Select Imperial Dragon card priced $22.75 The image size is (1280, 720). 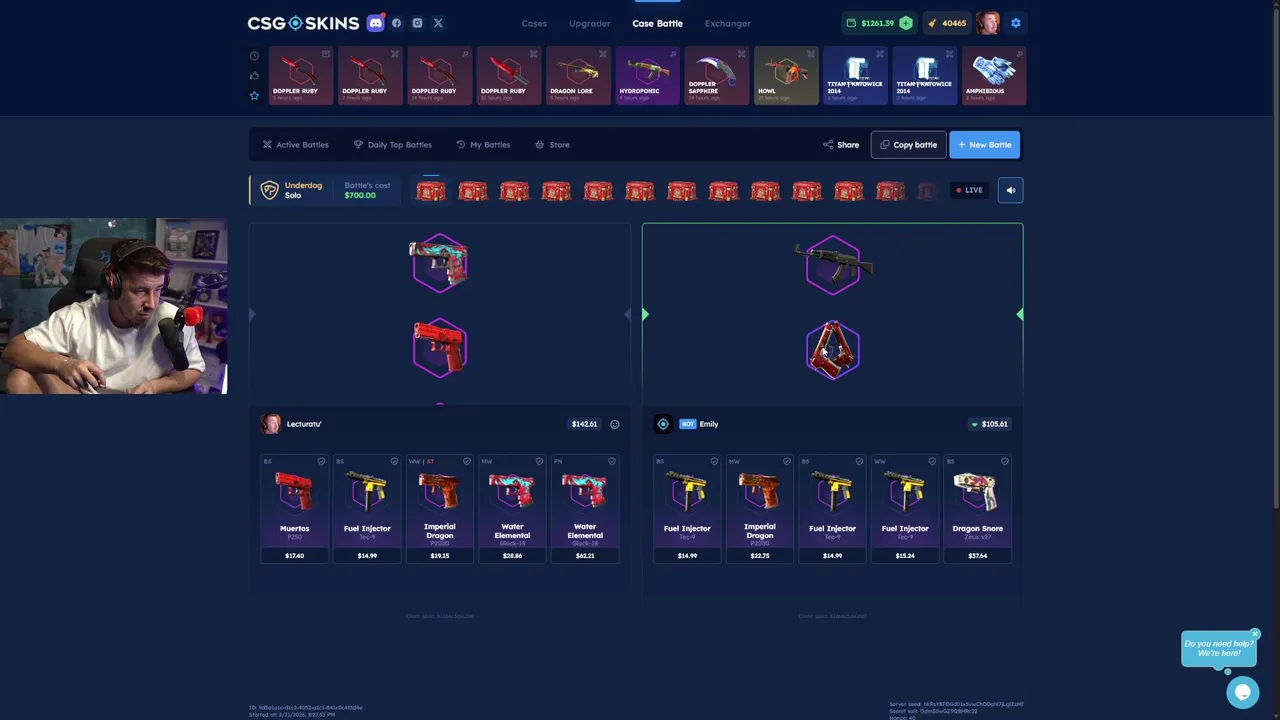tap(760, 509)
